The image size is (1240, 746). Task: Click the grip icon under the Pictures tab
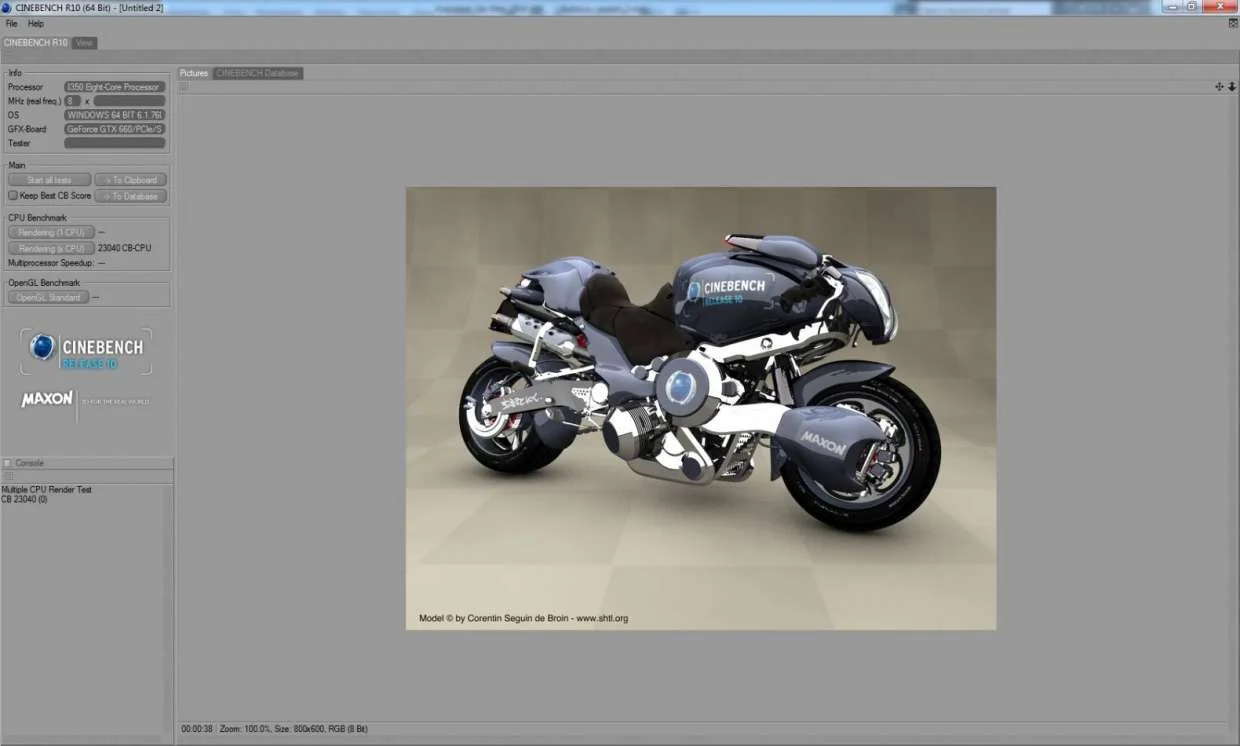184,87
